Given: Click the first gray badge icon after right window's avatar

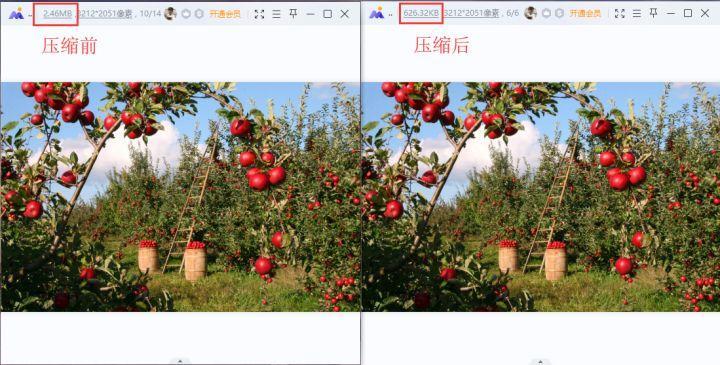Looking at the screenshot, I should point(546,14).
